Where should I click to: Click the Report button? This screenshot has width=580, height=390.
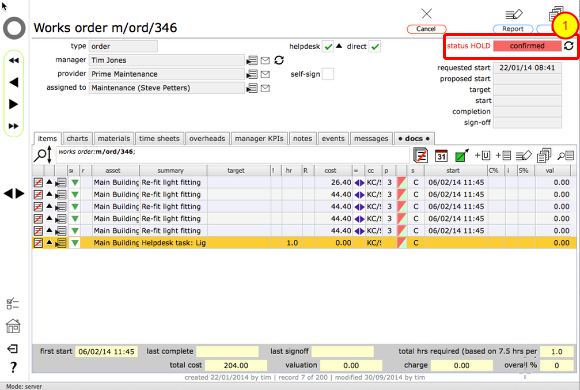coord(513,29)
